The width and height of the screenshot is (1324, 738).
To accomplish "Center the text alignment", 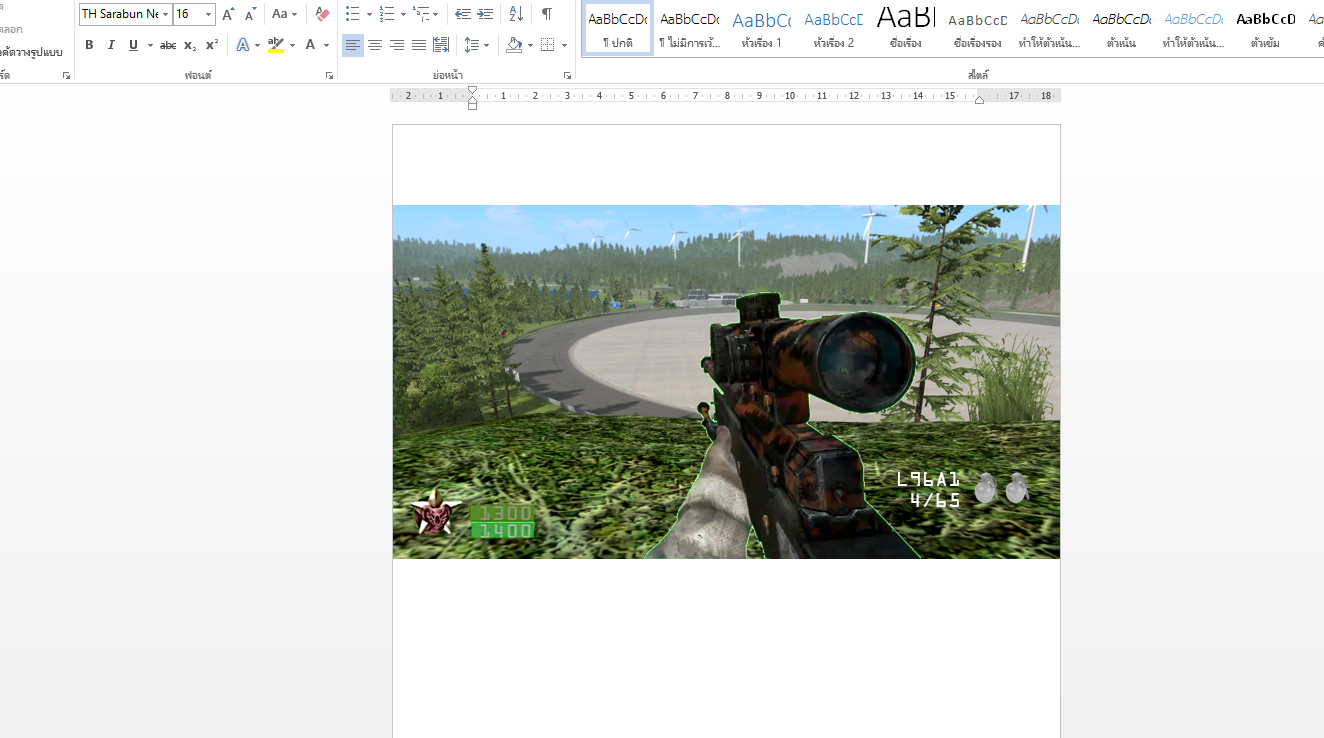I will coord(374,45).
